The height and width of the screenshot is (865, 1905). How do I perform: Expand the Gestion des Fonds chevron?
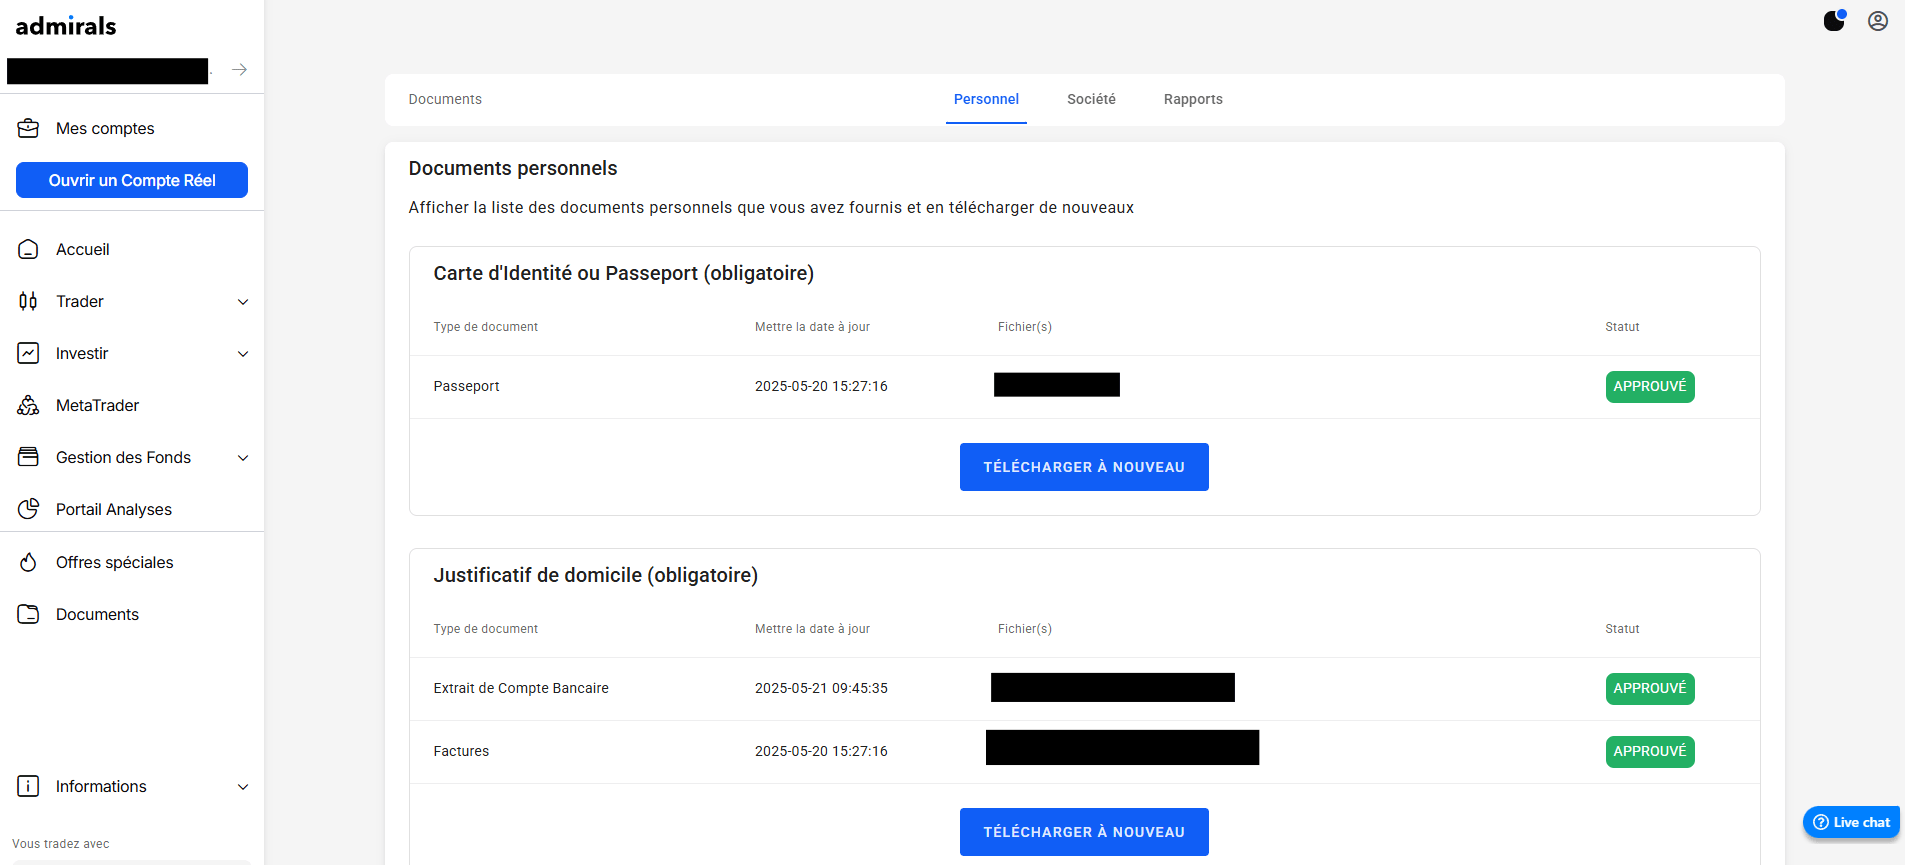coord(243,458)
